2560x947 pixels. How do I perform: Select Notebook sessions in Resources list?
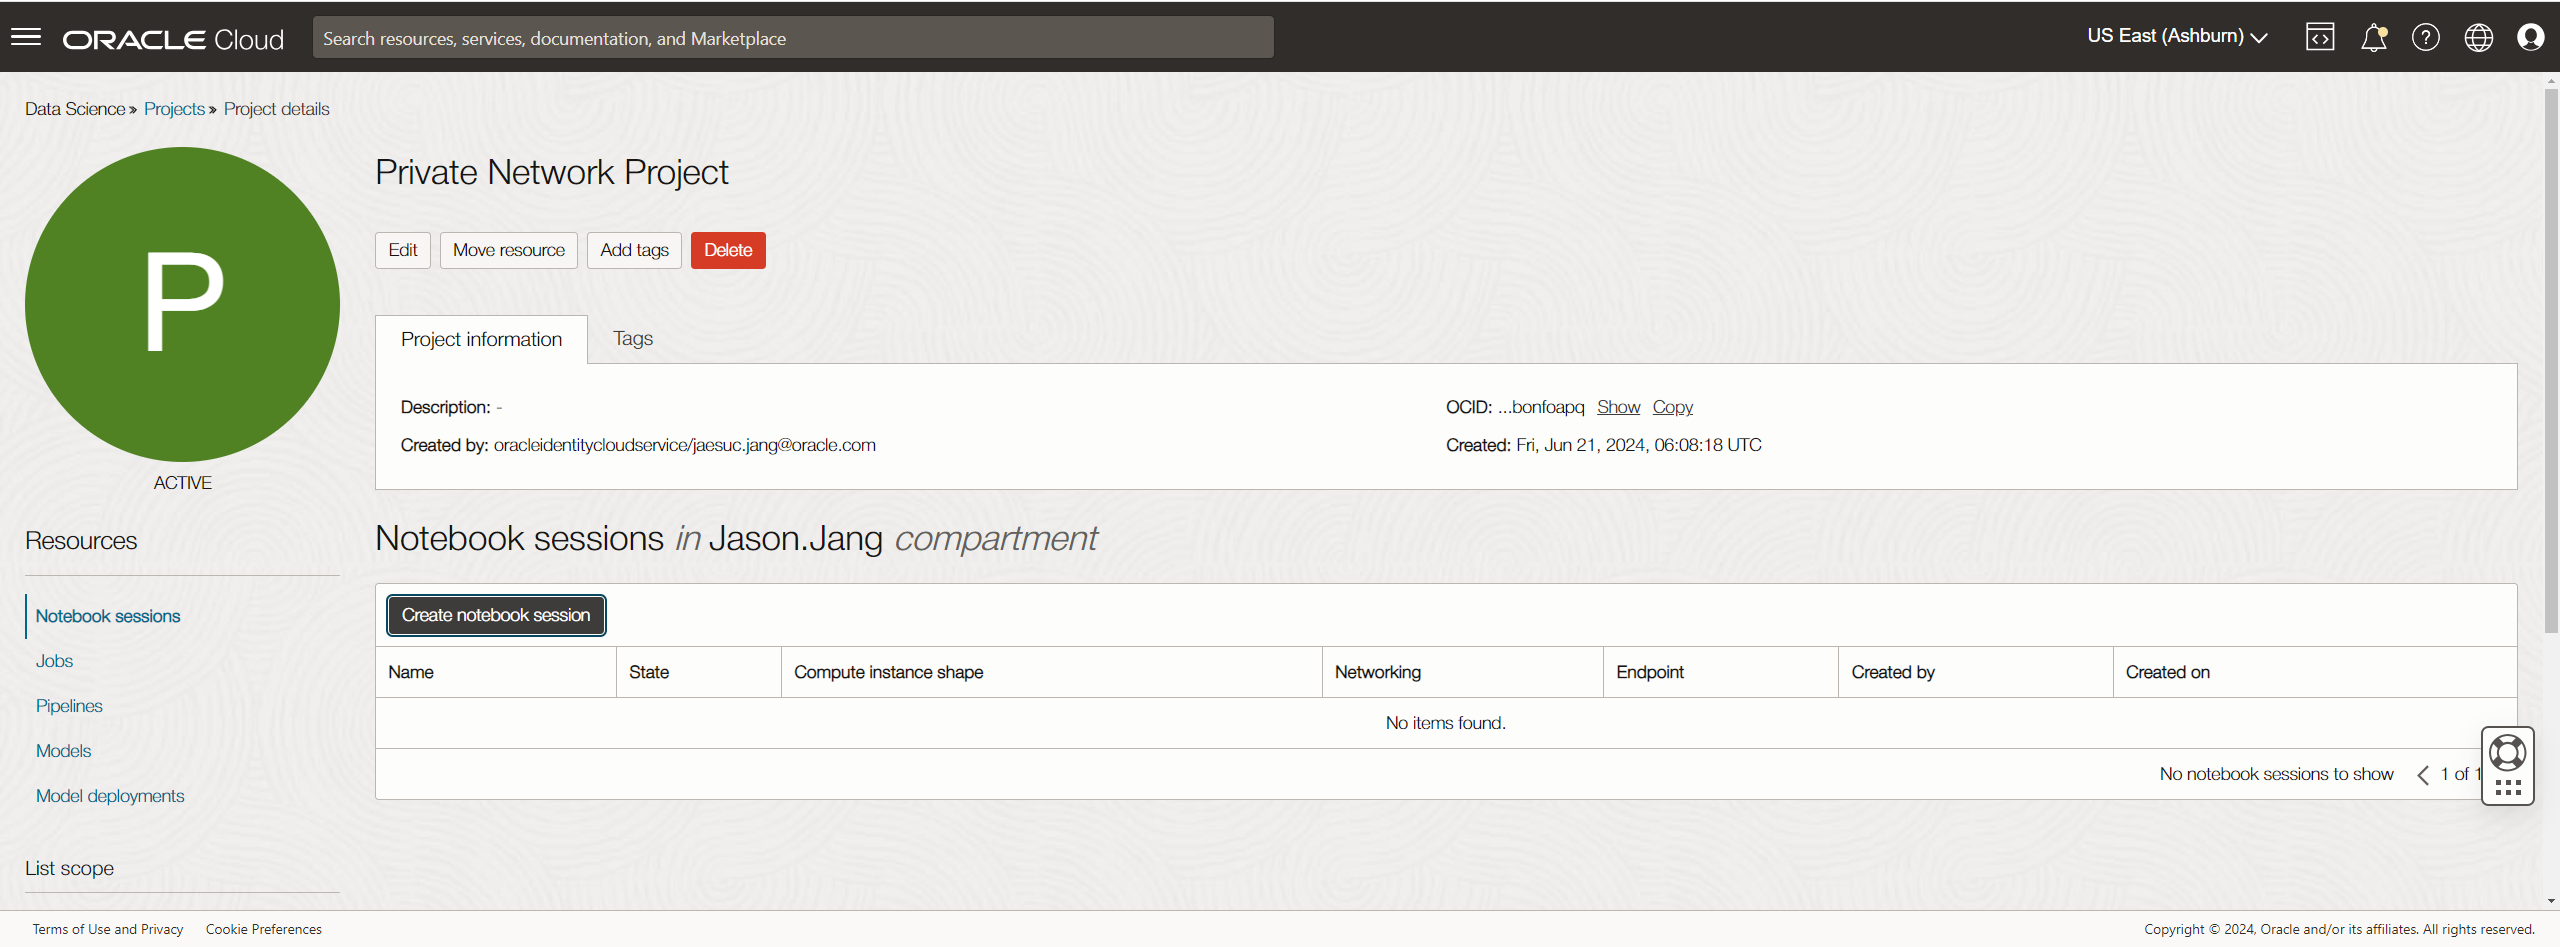108,616
